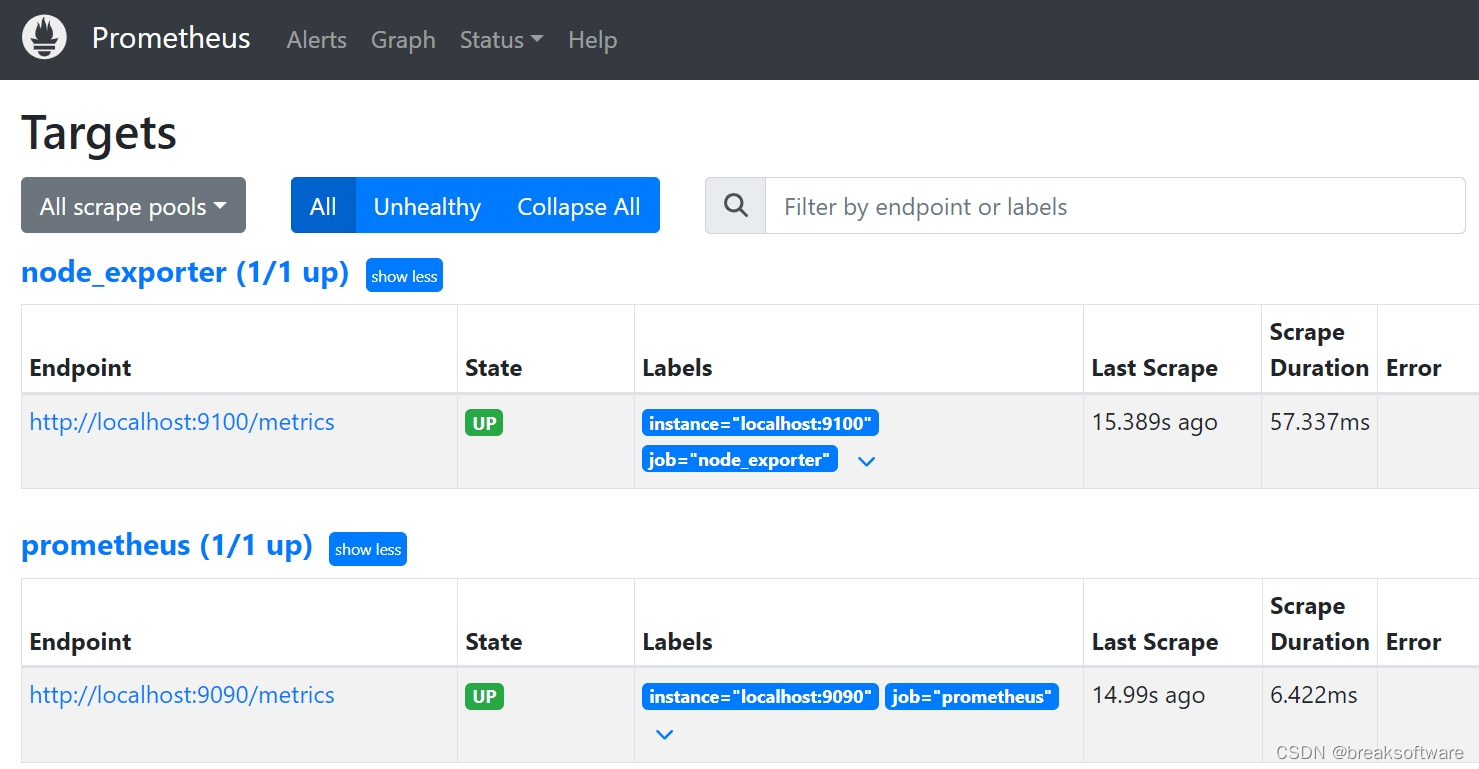Go to the Alerts page
Image resolution: width=1479 pixels, height=769 pixels.
pos(316,40)
